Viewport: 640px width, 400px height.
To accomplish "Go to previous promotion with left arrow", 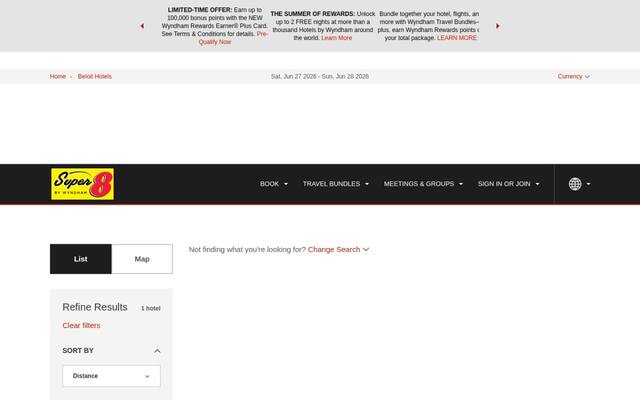I will (x=142, y=26).
